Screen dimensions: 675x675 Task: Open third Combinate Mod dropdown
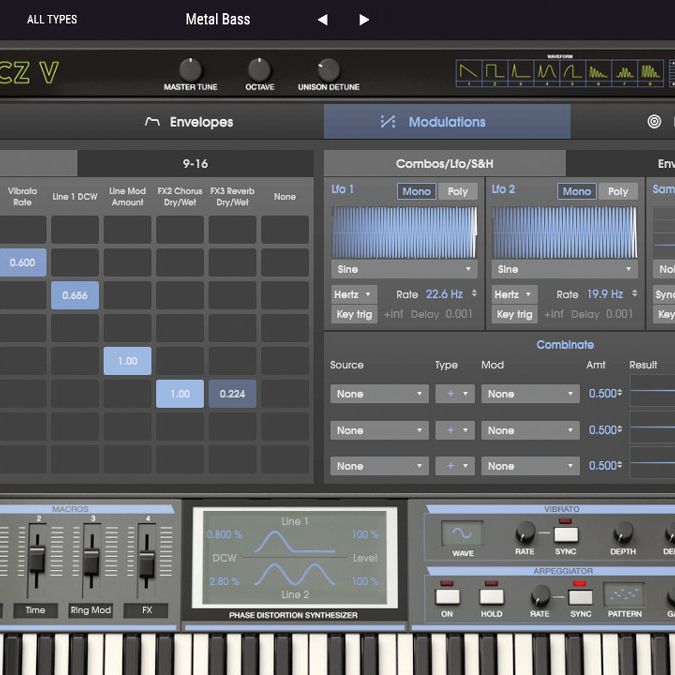pos(530,466)
